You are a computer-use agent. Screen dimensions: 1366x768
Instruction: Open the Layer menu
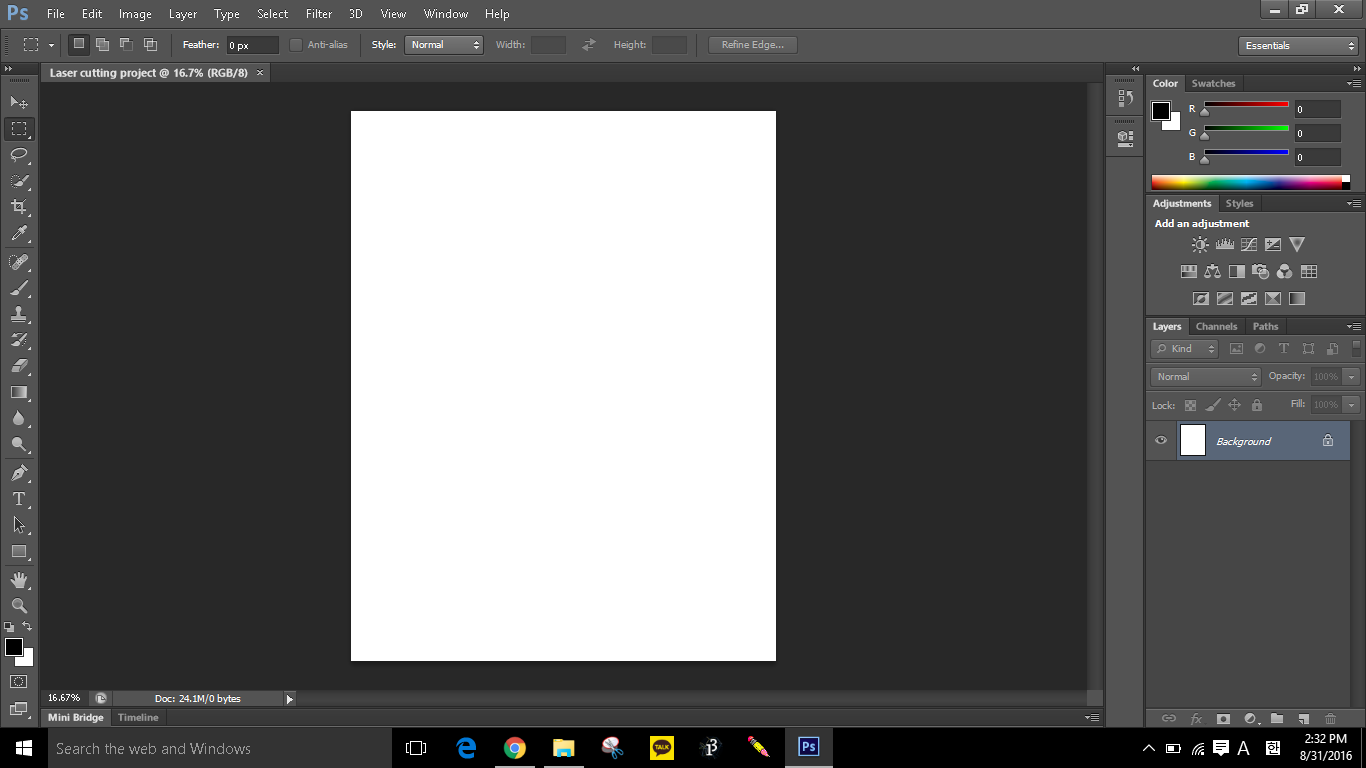click(183, 14)
